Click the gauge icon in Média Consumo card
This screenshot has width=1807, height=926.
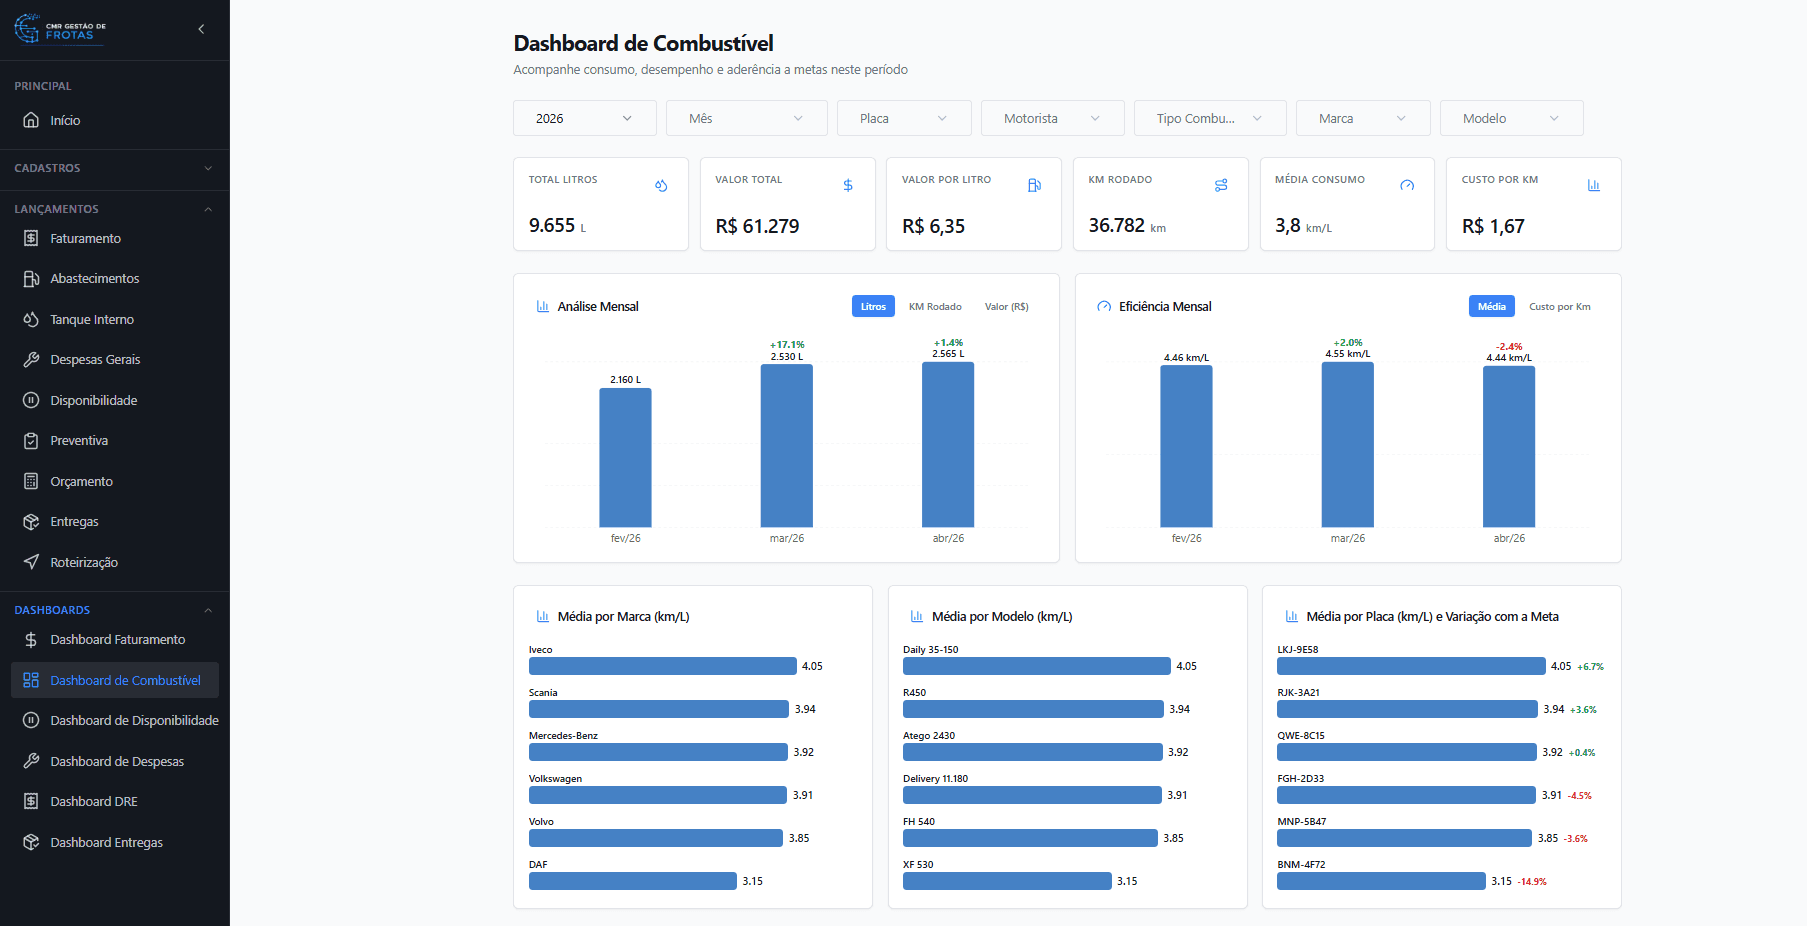coord(1407,185)
